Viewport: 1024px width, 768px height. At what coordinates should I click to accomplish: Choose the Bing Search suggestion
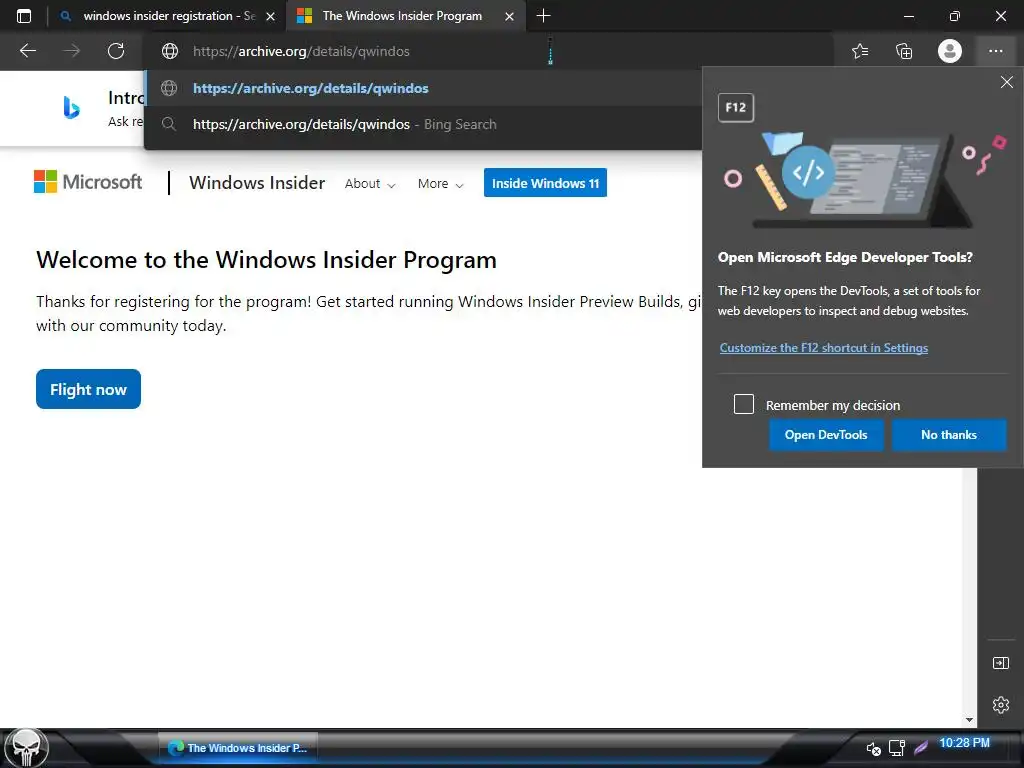coord(423,124)
